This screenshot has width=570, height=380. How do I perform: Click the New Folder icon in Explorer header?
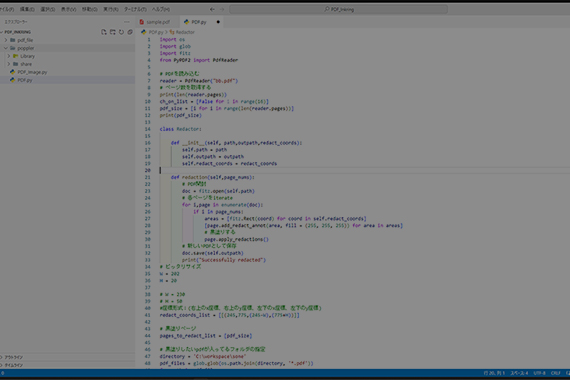pos(113,32)
